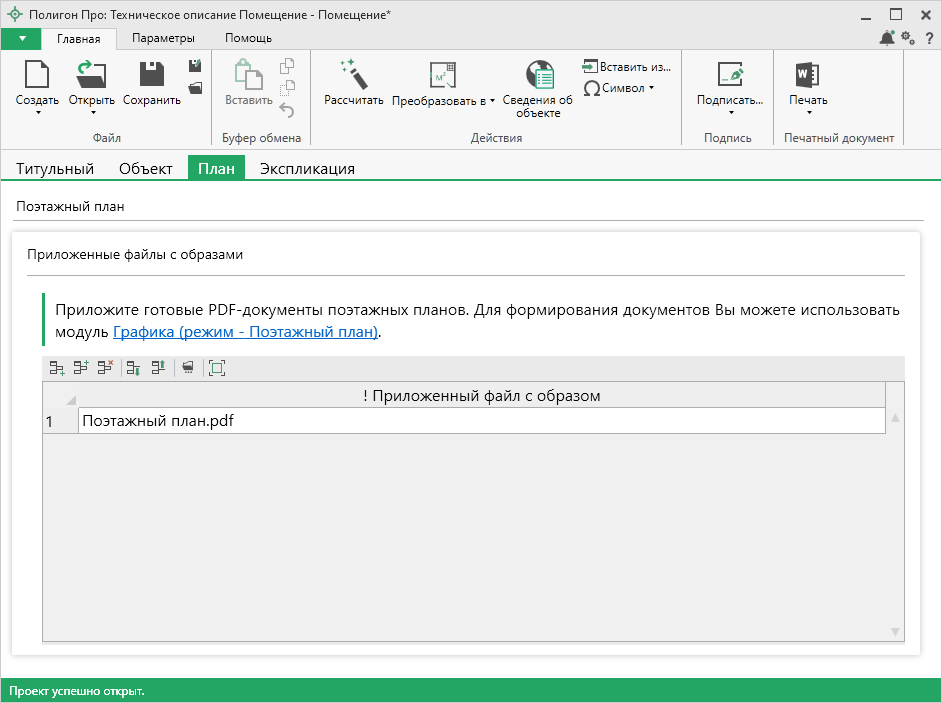
Task: Open Сведения об объекте
Action: click(x=538, y=76)
